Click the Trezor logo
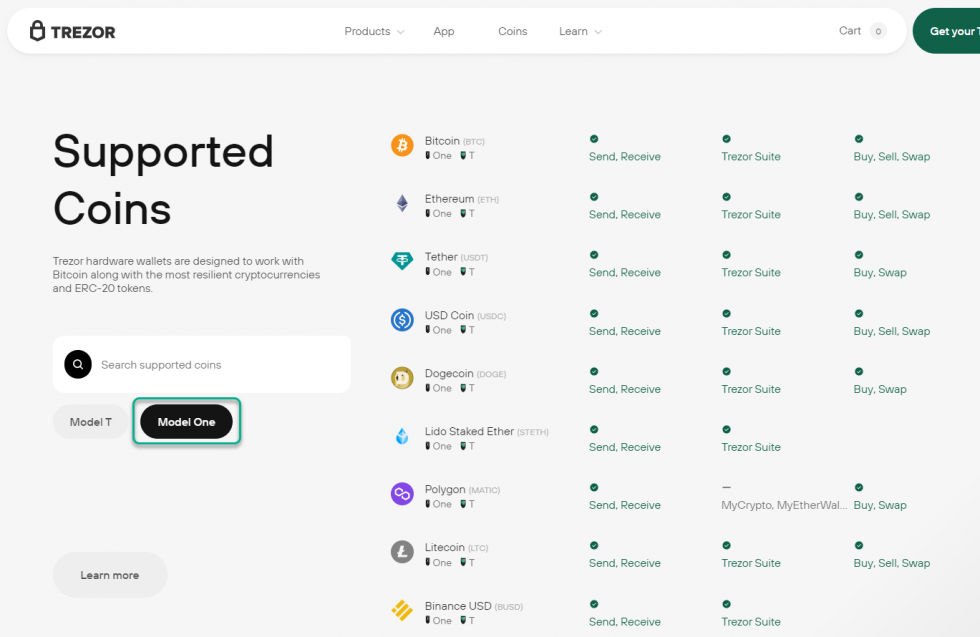The height and width of the screenshot is (637, 980). coord(72,31)
